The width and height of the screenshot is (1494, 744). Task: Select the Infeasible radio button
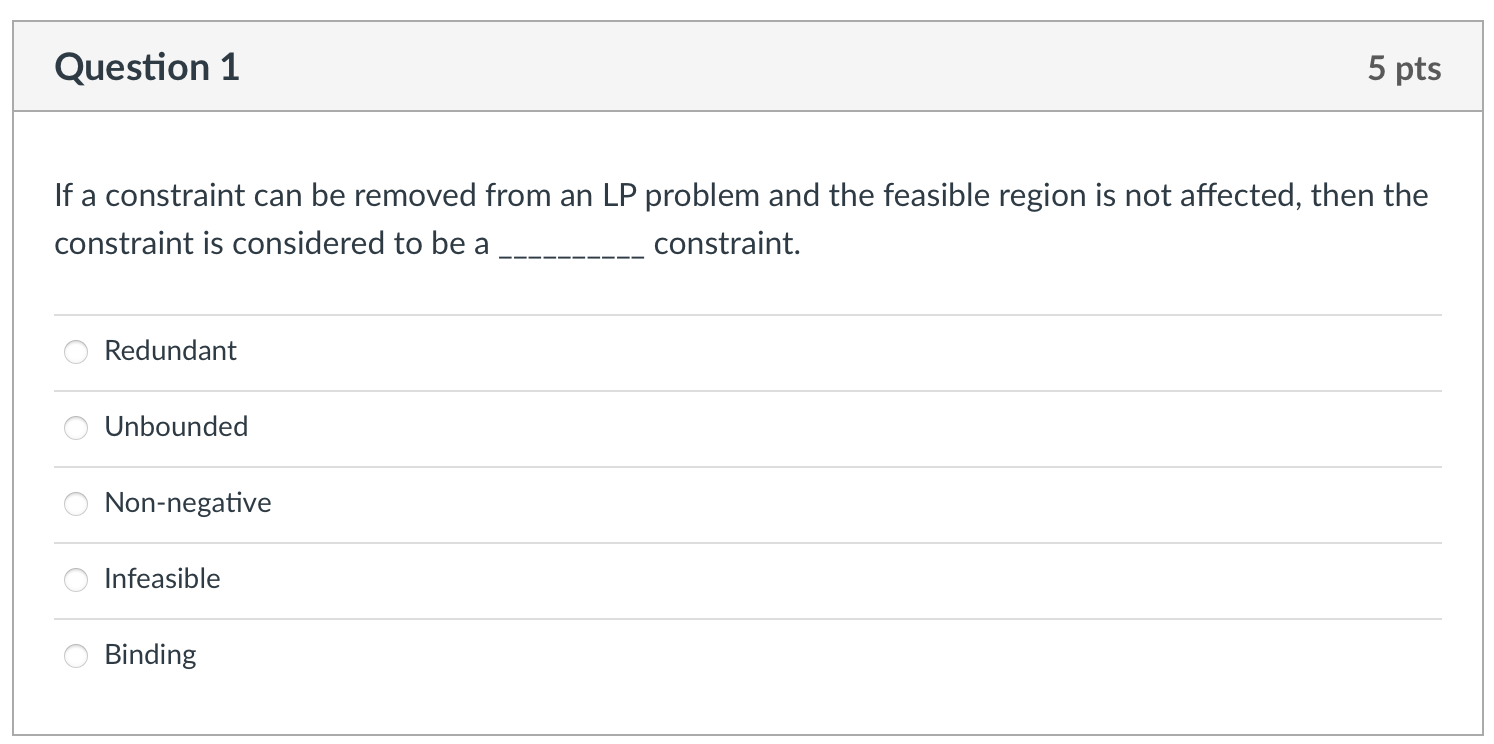(x=76, y=579)
